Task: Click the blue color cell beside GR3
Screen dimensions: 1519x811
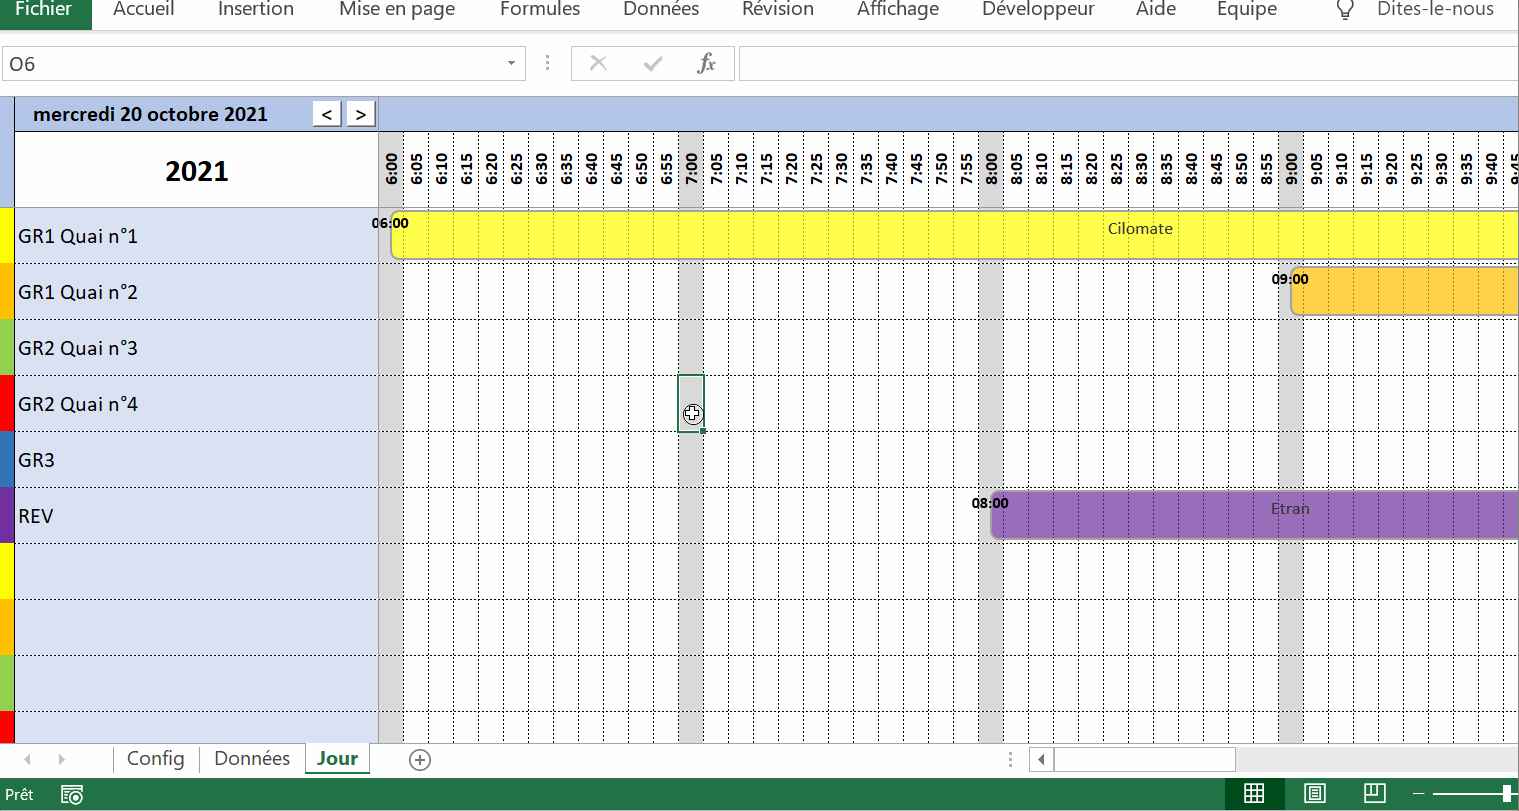Action: pyautogui.click(x=7, y=460)
